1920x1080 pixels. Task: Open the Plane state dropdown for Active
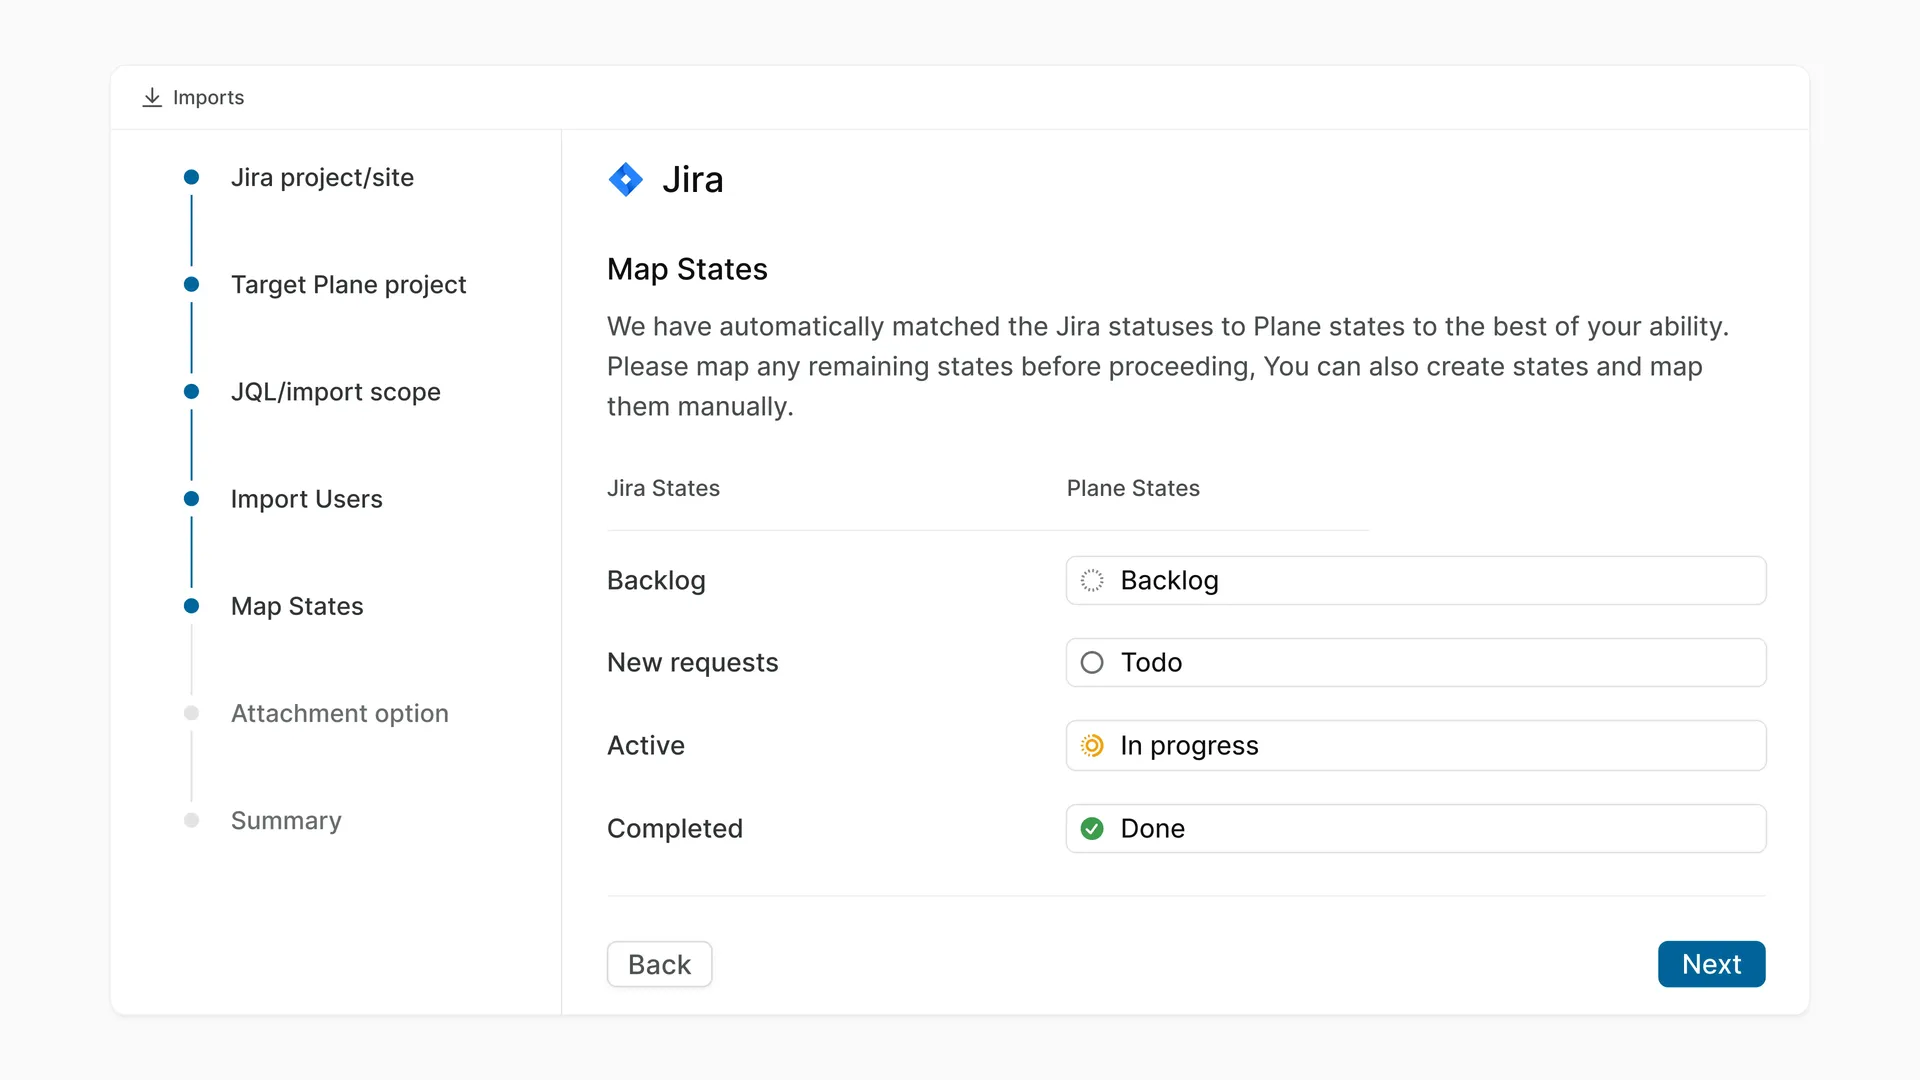pyautogui.click(x=1416, y=746)
